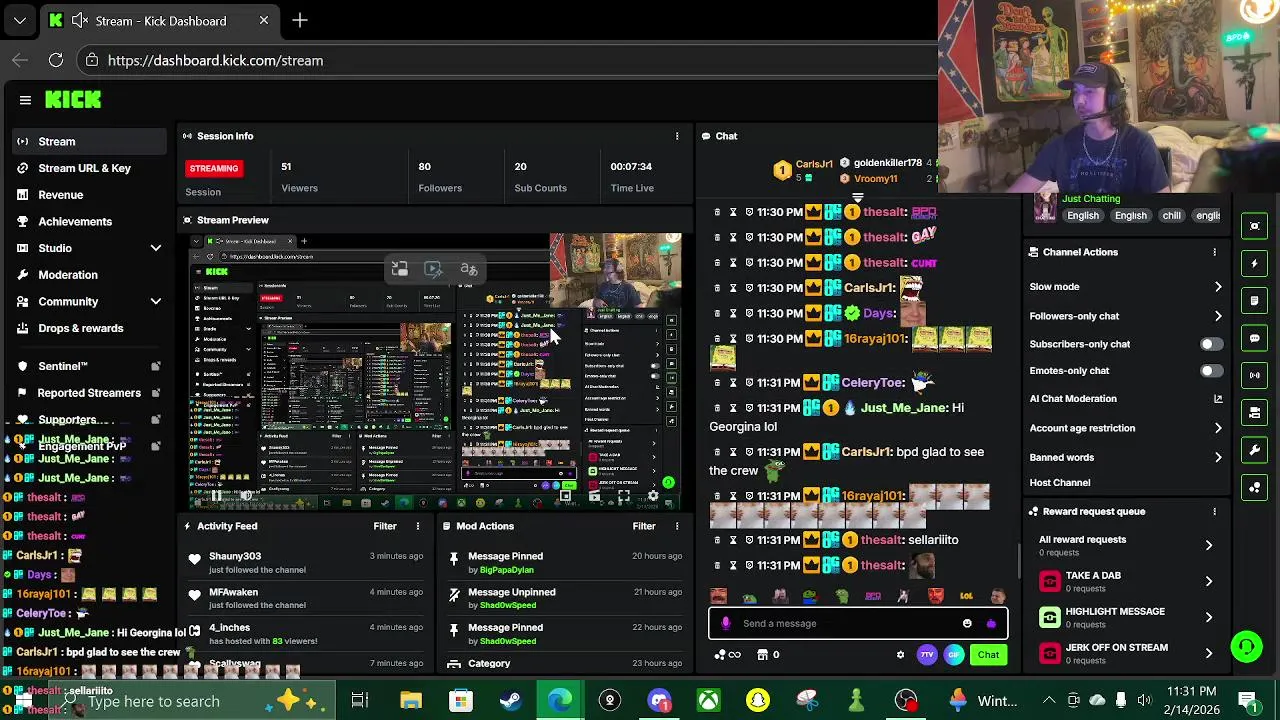1280x720 pixels.
Task: Open AI Chat Moderation external link icon
Action: click(1217, 398)
